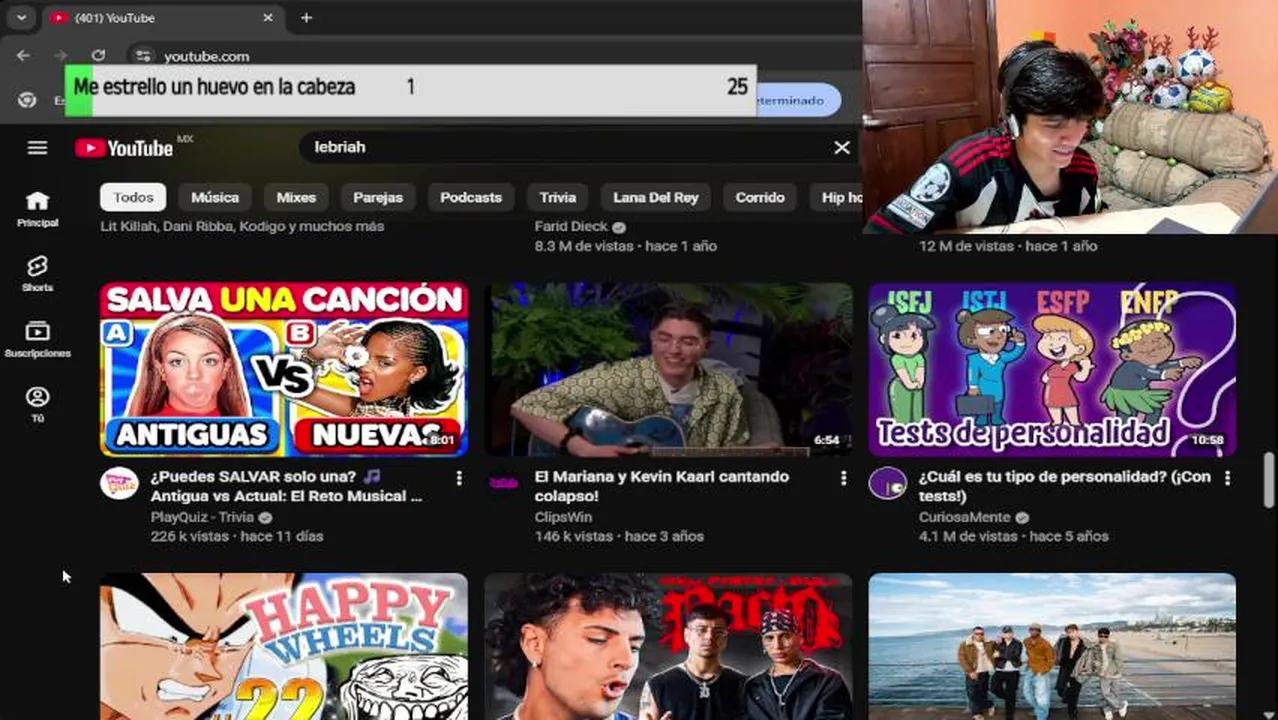Open the YouTube hamburger guide menu
The height and width of the screenshot is (720, 1278).
click(x=37, y=148)
